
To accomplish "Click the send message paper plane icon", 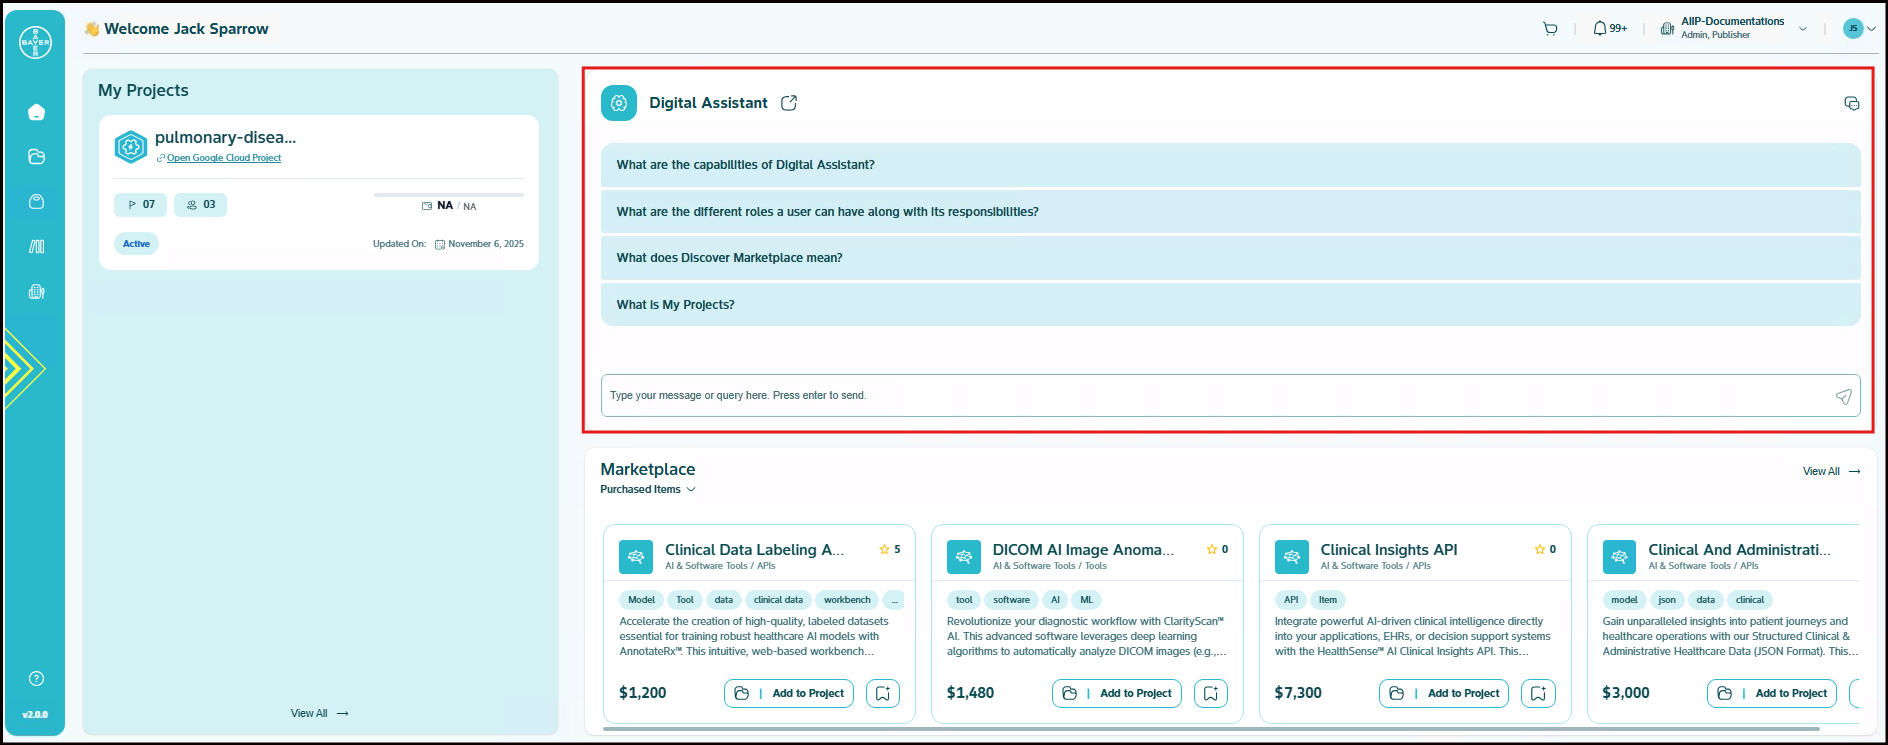I will (x=1843, y=397).
